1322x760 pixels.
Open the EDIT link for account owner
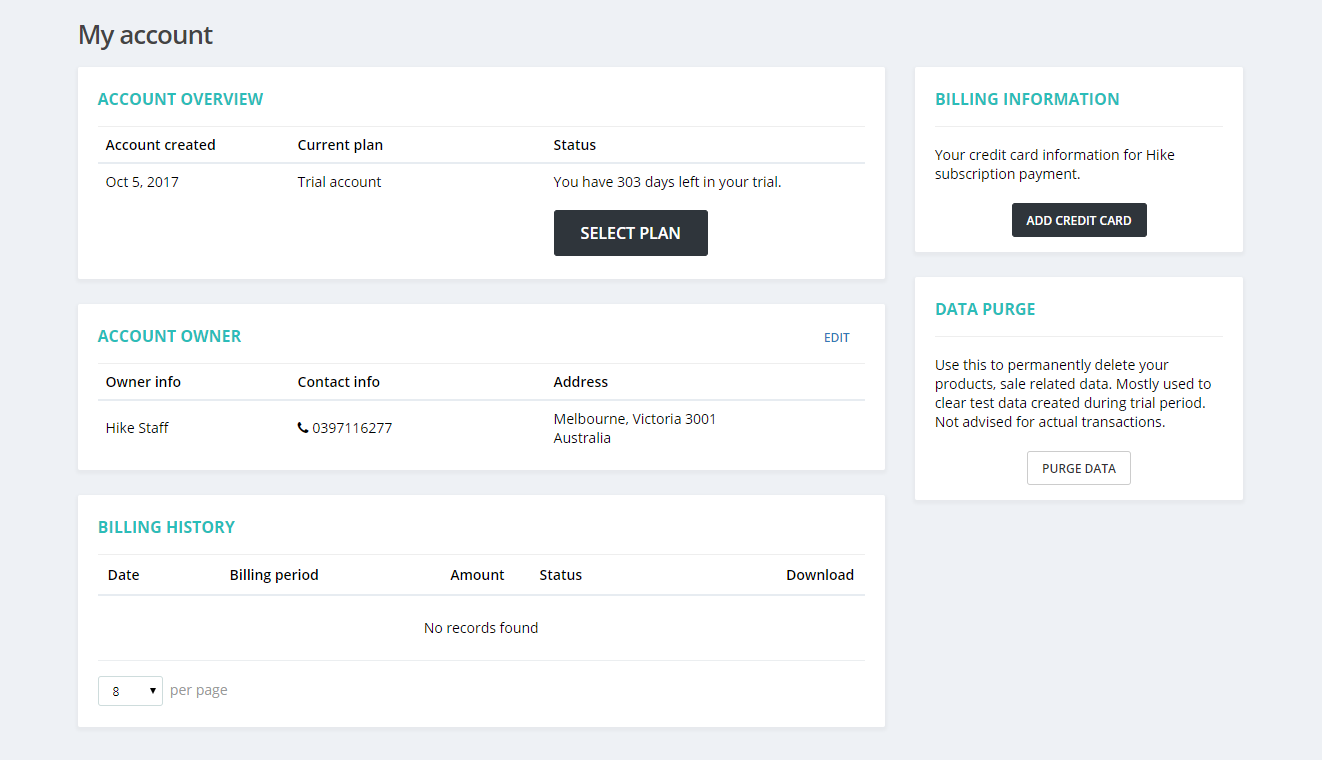836,338
